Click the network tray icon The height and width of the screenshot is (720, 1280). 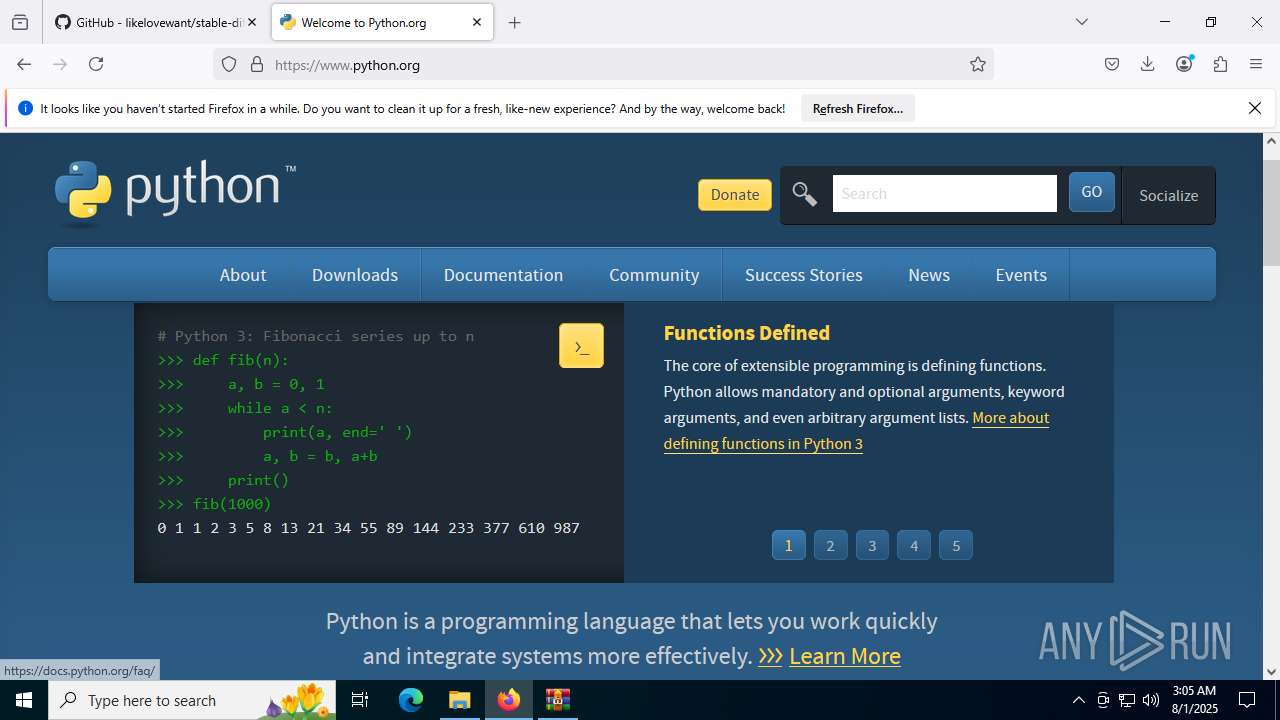(1127, 700)
